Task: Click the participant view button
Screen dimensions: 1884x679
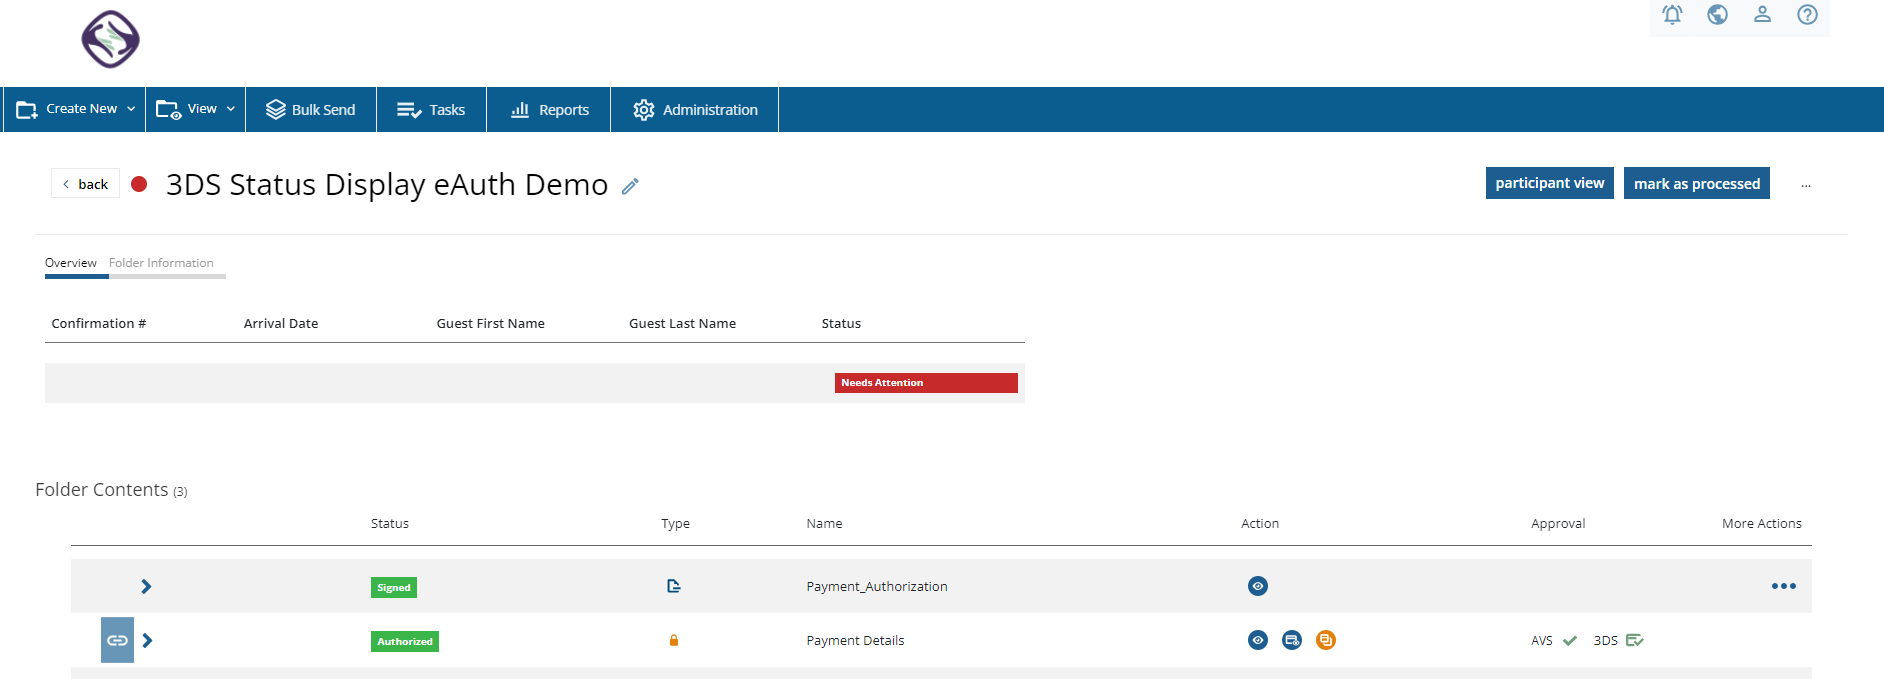Action: click(x=1550, y=183)
